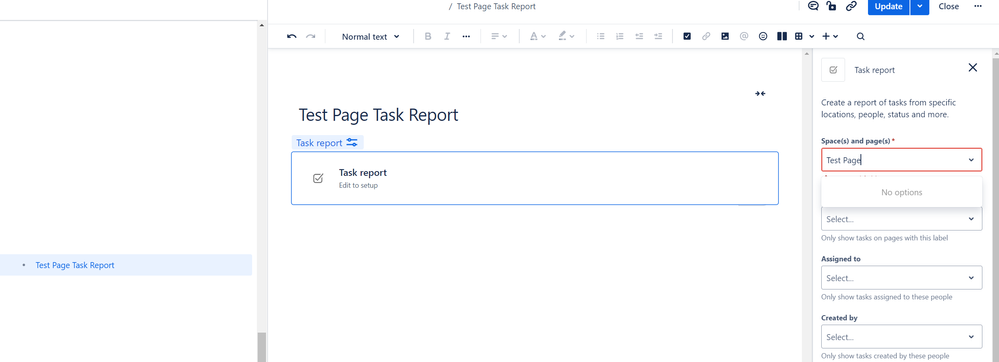This screenshot has height=362, width=999.
Task: Close the Task report side panel
Action: [x=972, y=68]
